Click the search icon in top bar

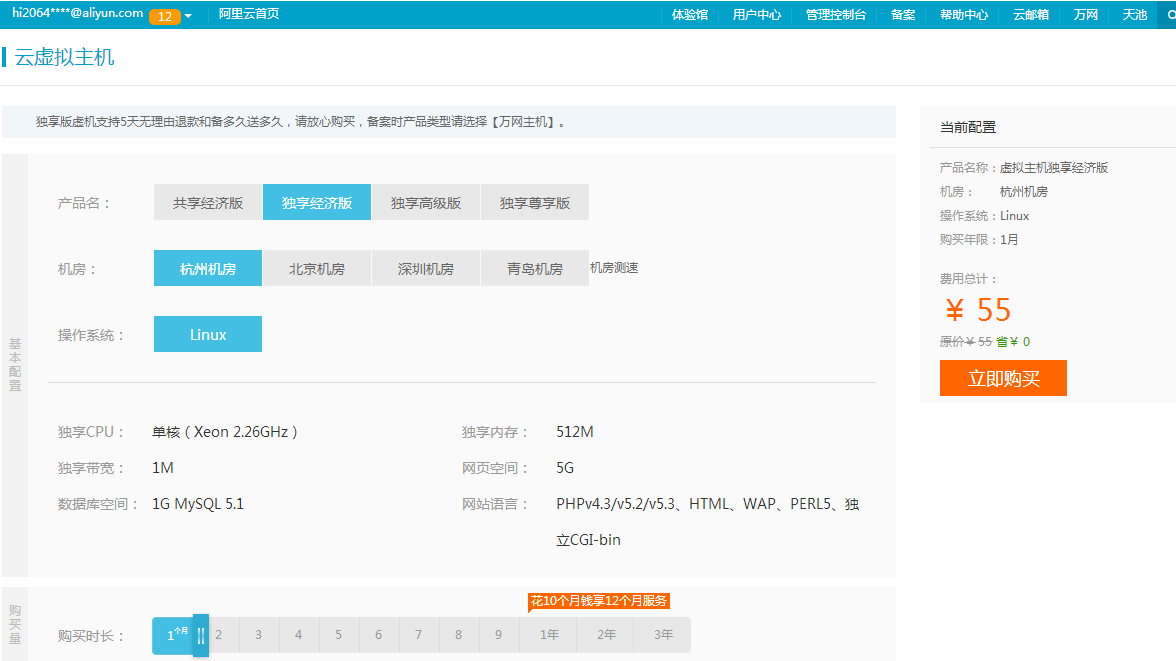click(1168, 15)
